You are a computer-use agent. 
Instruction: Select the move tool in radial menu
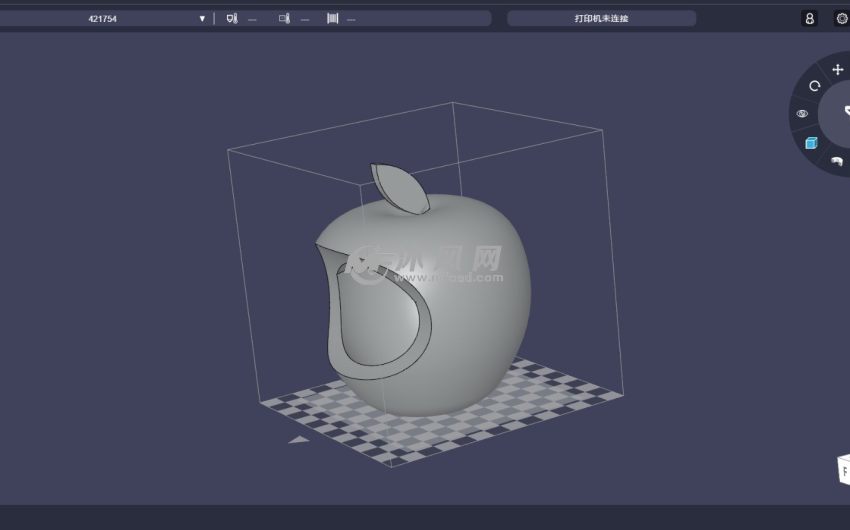tap(837, 70)
